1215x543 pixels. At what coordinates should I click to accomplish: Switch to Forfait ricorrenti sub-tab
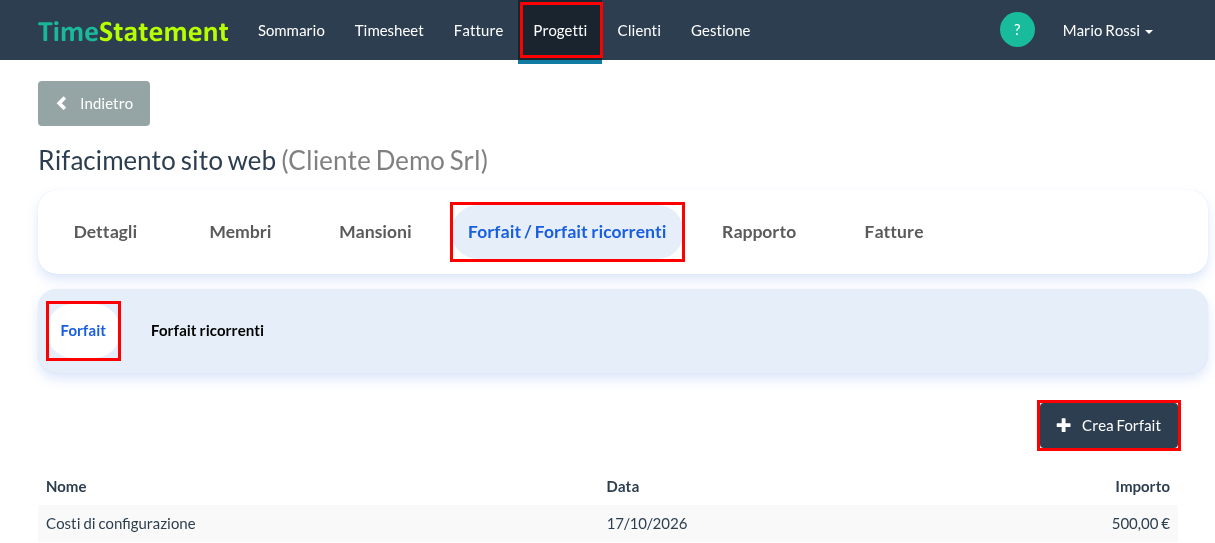[207, 330]
